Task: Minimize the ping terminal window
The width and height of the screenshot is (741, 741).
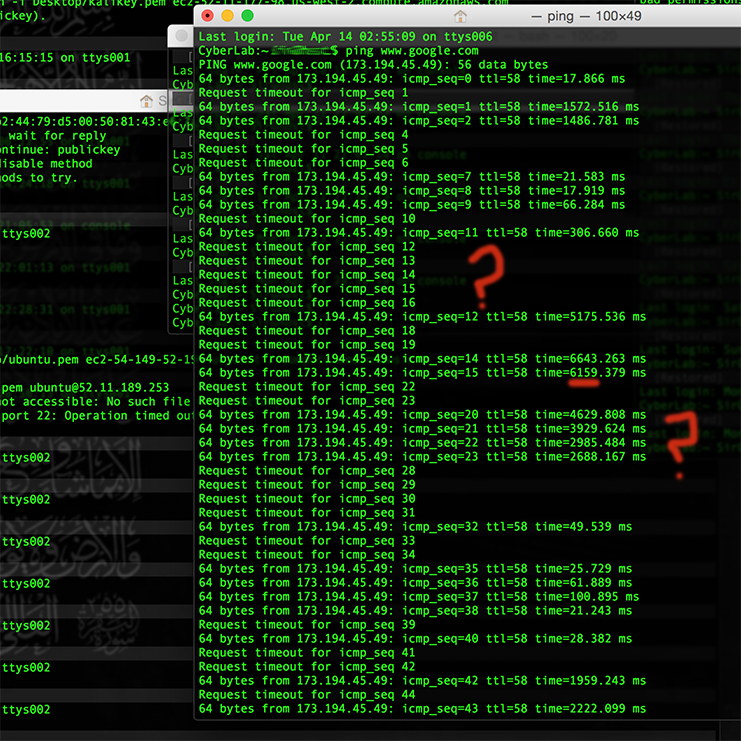Action: pos(227,16)
